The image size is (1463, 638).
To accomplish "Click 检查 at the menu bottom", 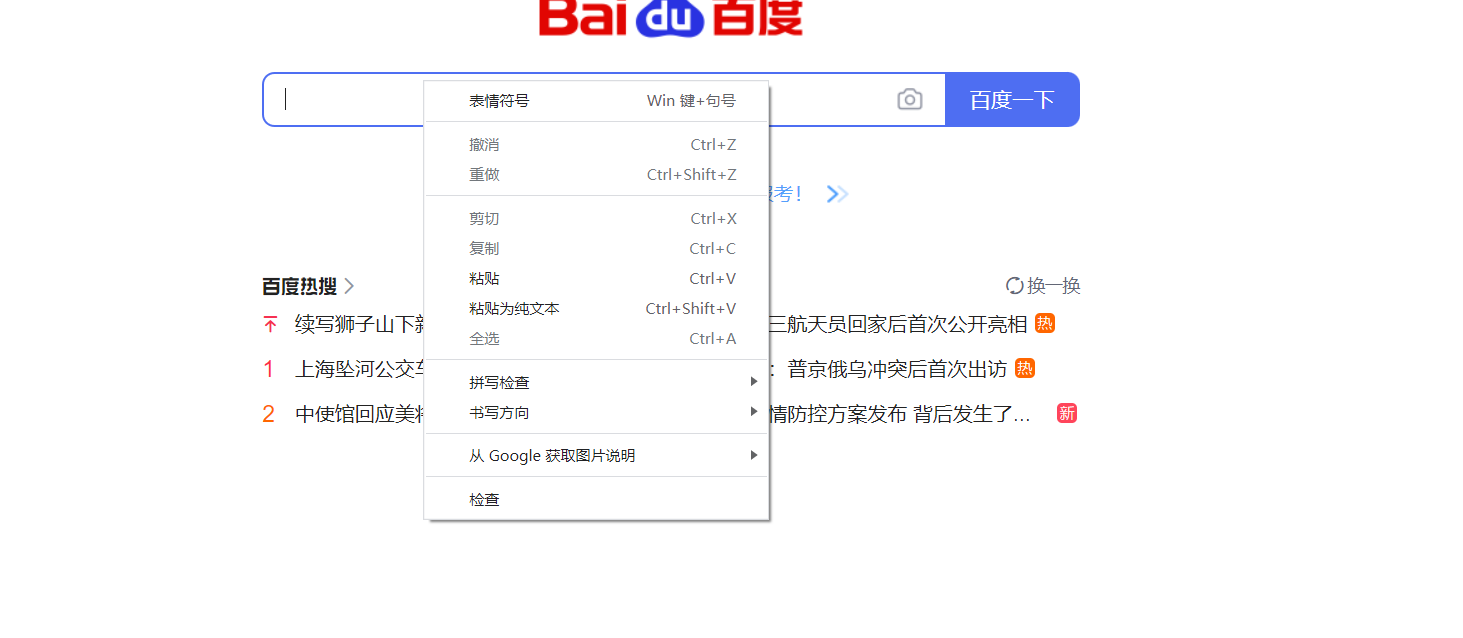I will [597, 499].
